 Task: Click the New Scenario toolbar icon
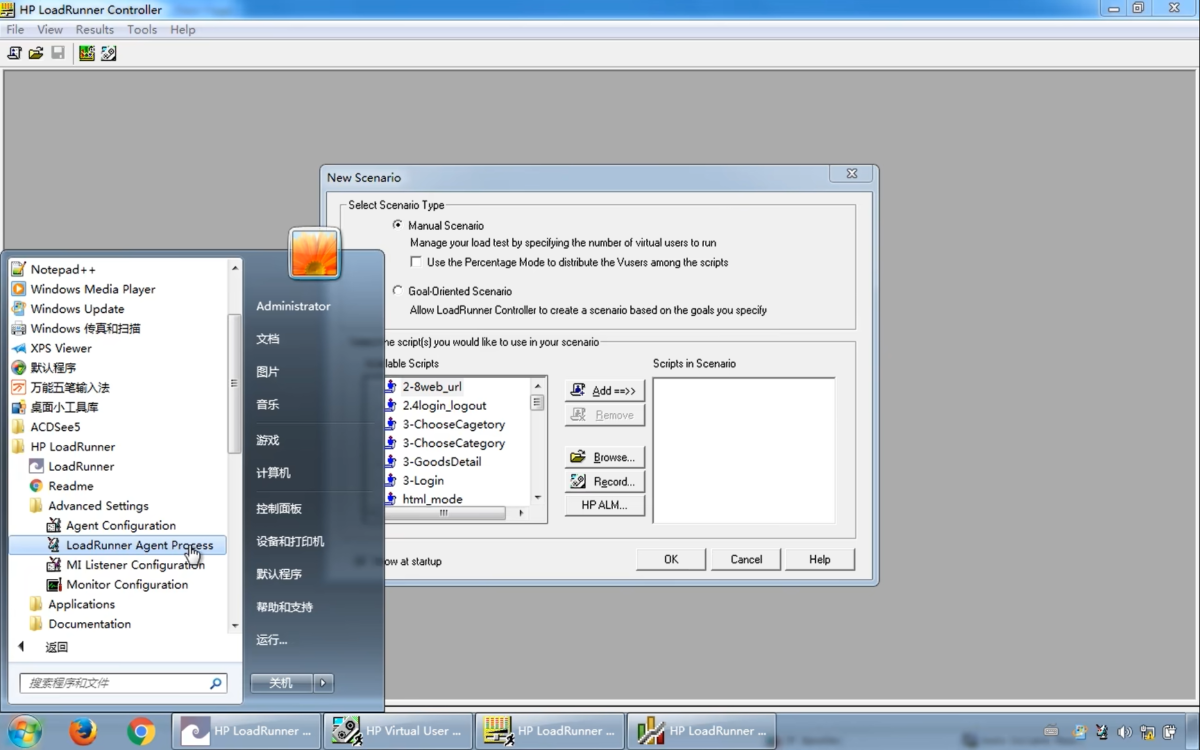click(x=14, y=53)
